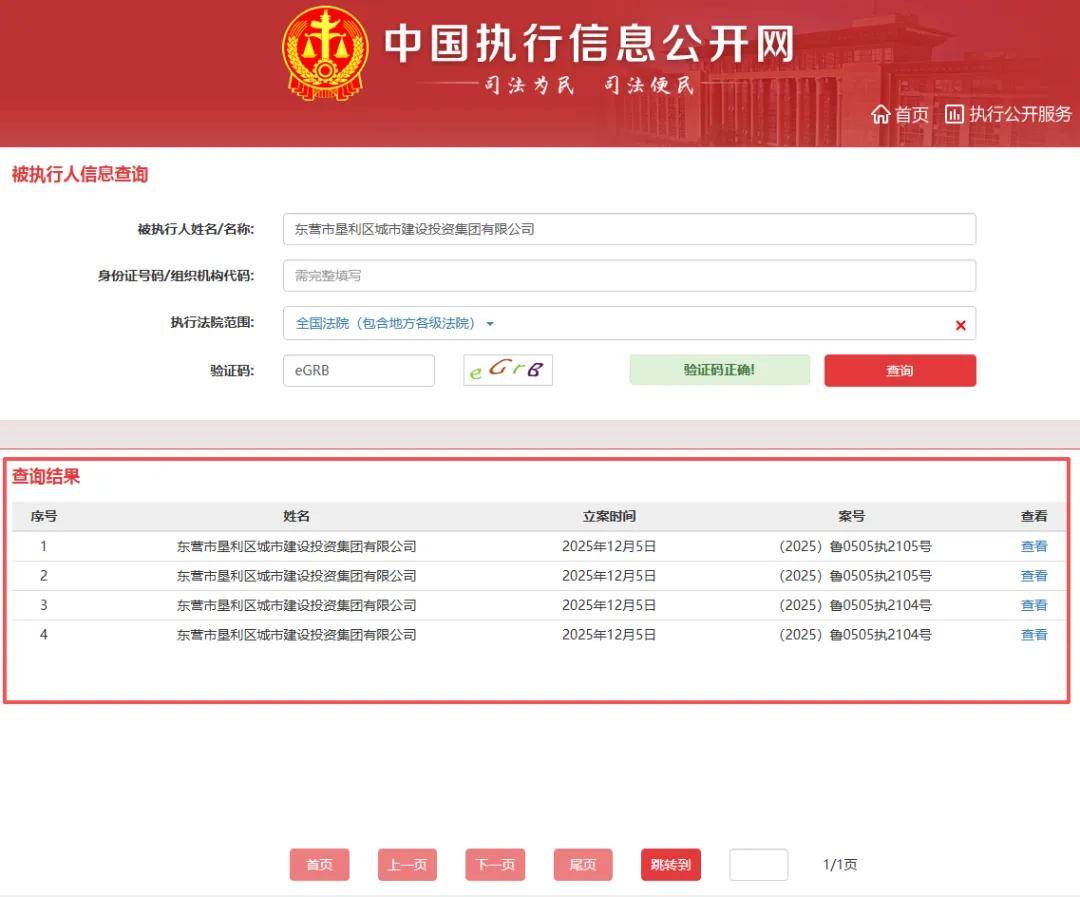Click the 上一页 previous page button

(407, 864)
